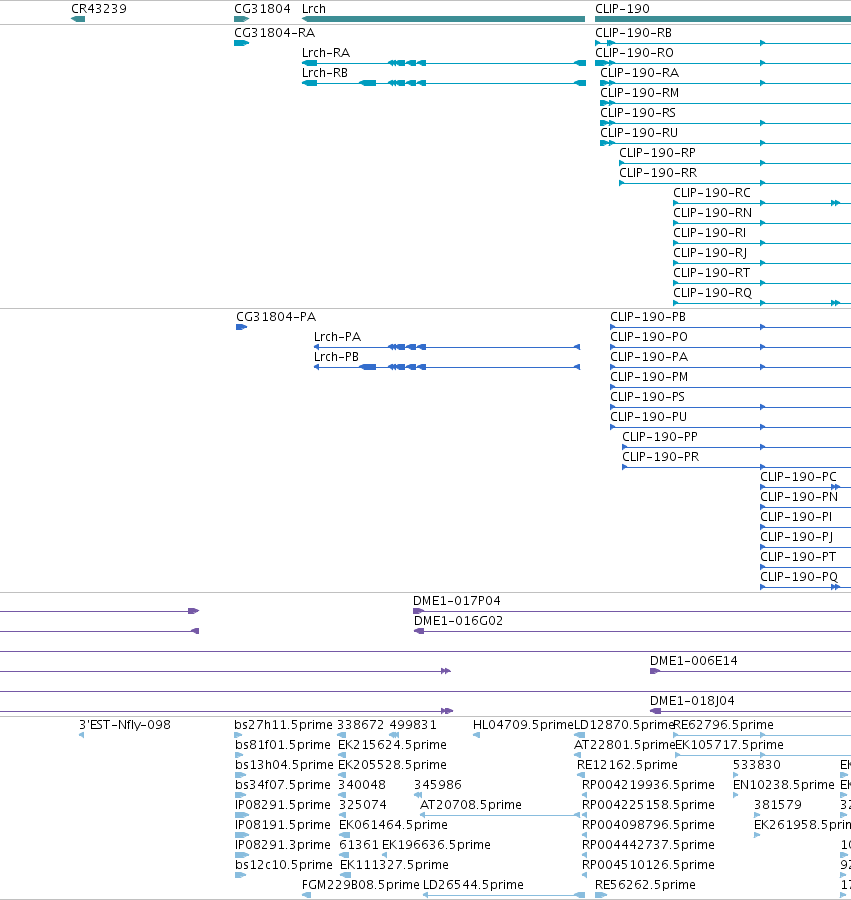851x900 pixels.
Task: Select EST bs27h11.5prime
Action: click(283, 726)
